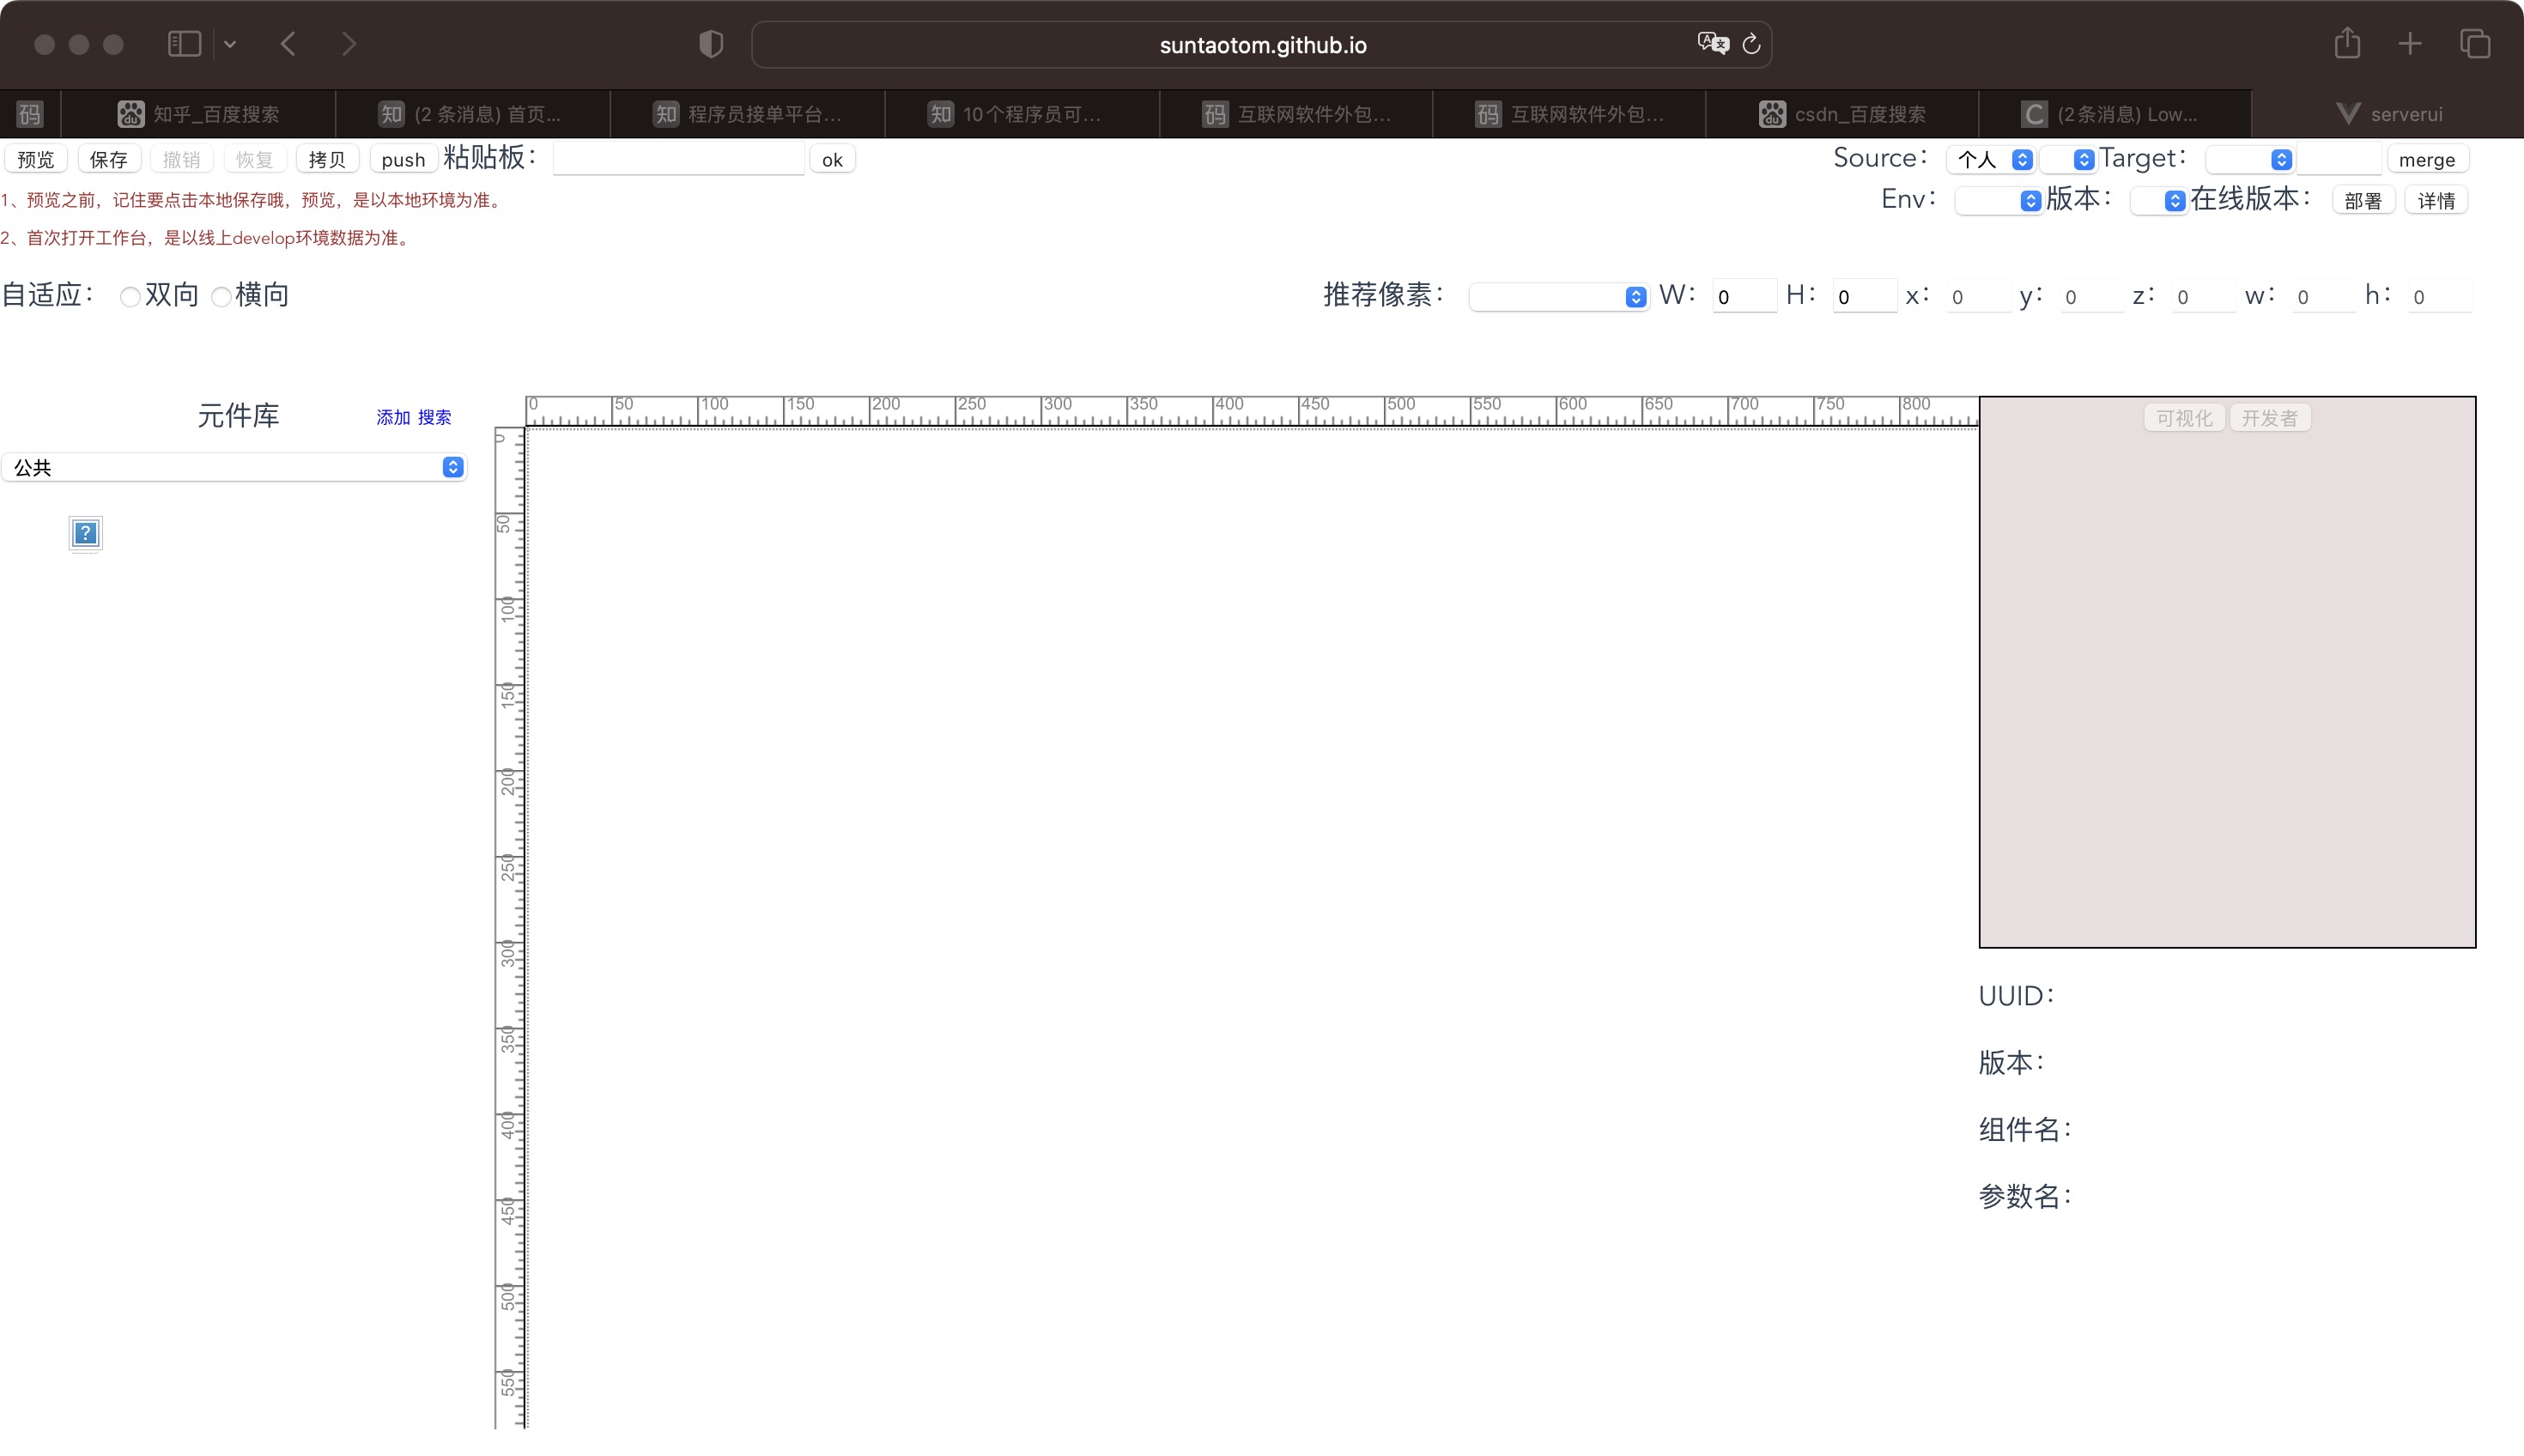Open a new tab with plus icon
2524x1456 pixels.
(x=2410, y=44)
